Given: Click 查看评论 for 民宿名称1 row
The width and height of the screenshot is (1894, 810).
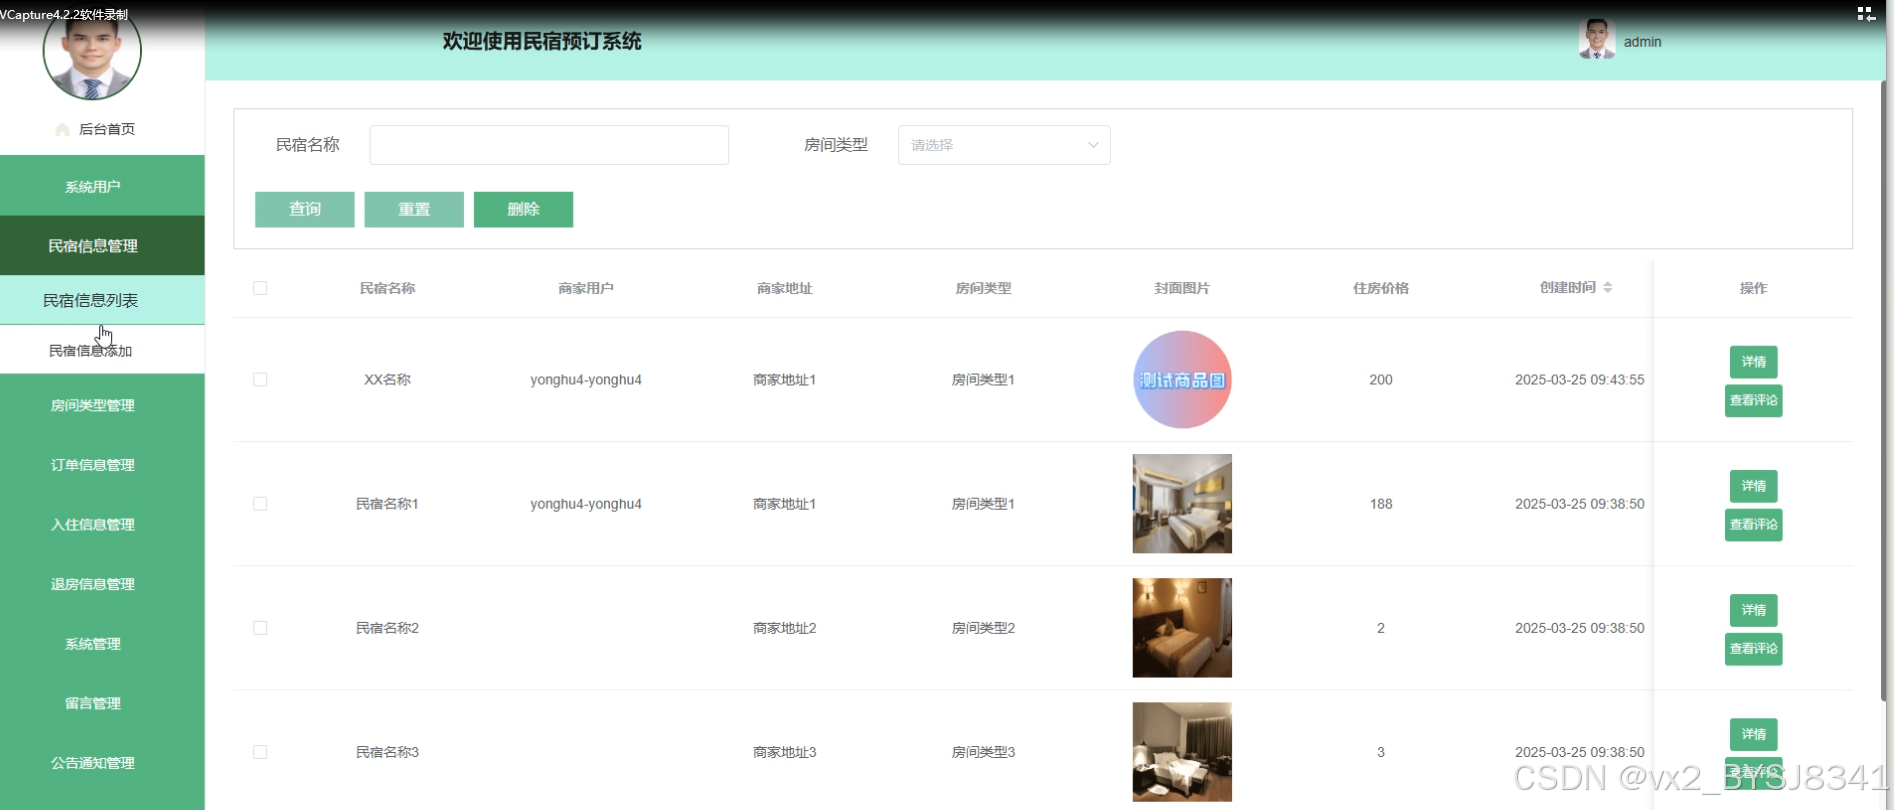Looking at the screenshot, I should pyautogui.click(x=1753, y=525).
